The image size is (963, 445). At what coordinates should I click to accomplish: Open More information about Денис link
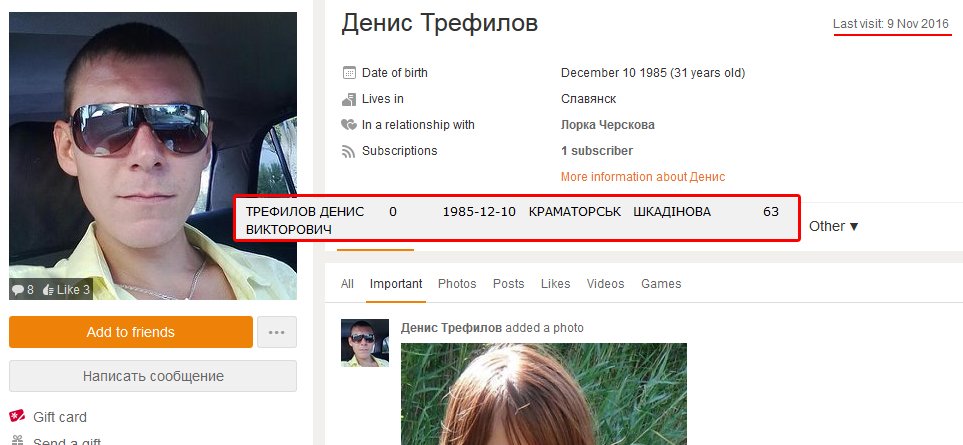(x=643, y=177)
